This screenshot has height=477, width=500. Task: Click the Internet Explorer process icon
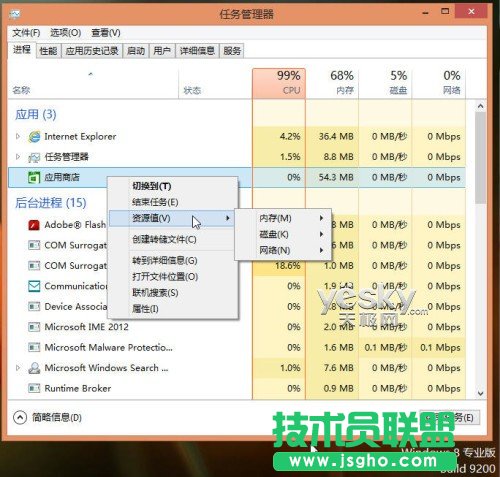point(34,136)
